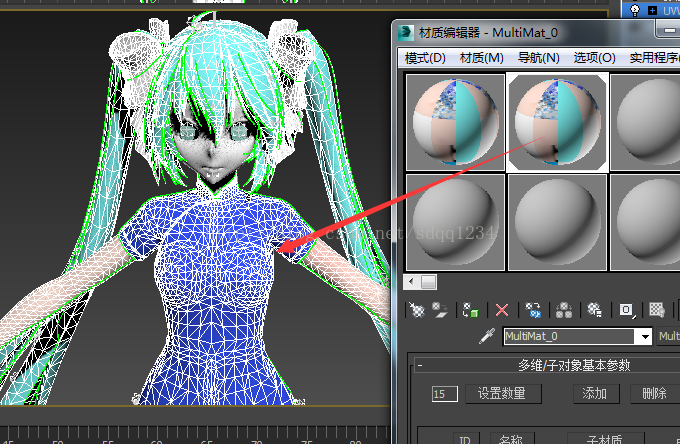Screen dimensions: 680x444
Task: Select the highlighted second textured sample slot
Action: pos(557,122)
